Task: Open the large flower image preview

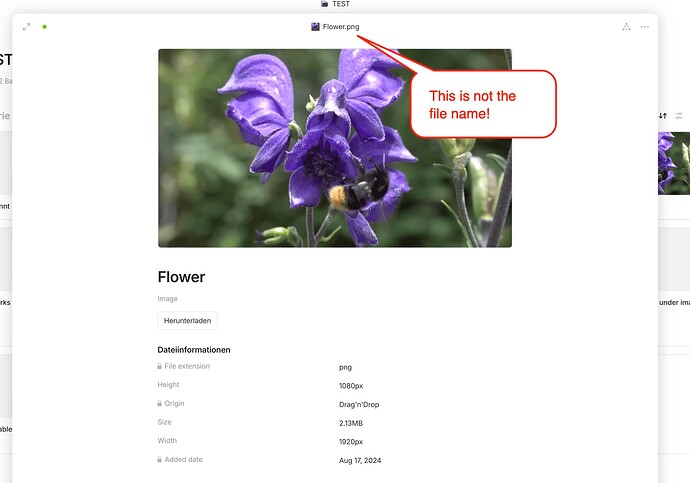Action: [335, 148]
